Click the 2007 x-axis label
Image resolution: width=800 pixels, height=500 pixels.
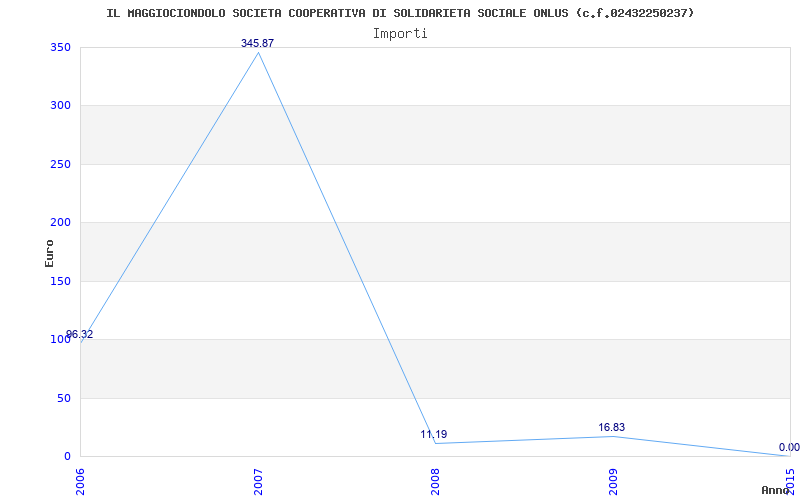258,482
